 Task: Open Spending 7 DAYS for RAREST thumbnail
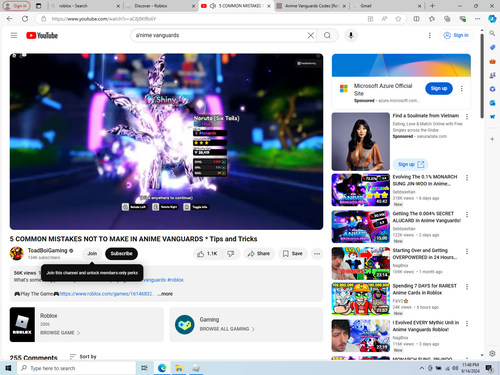[x=361, y=299]
